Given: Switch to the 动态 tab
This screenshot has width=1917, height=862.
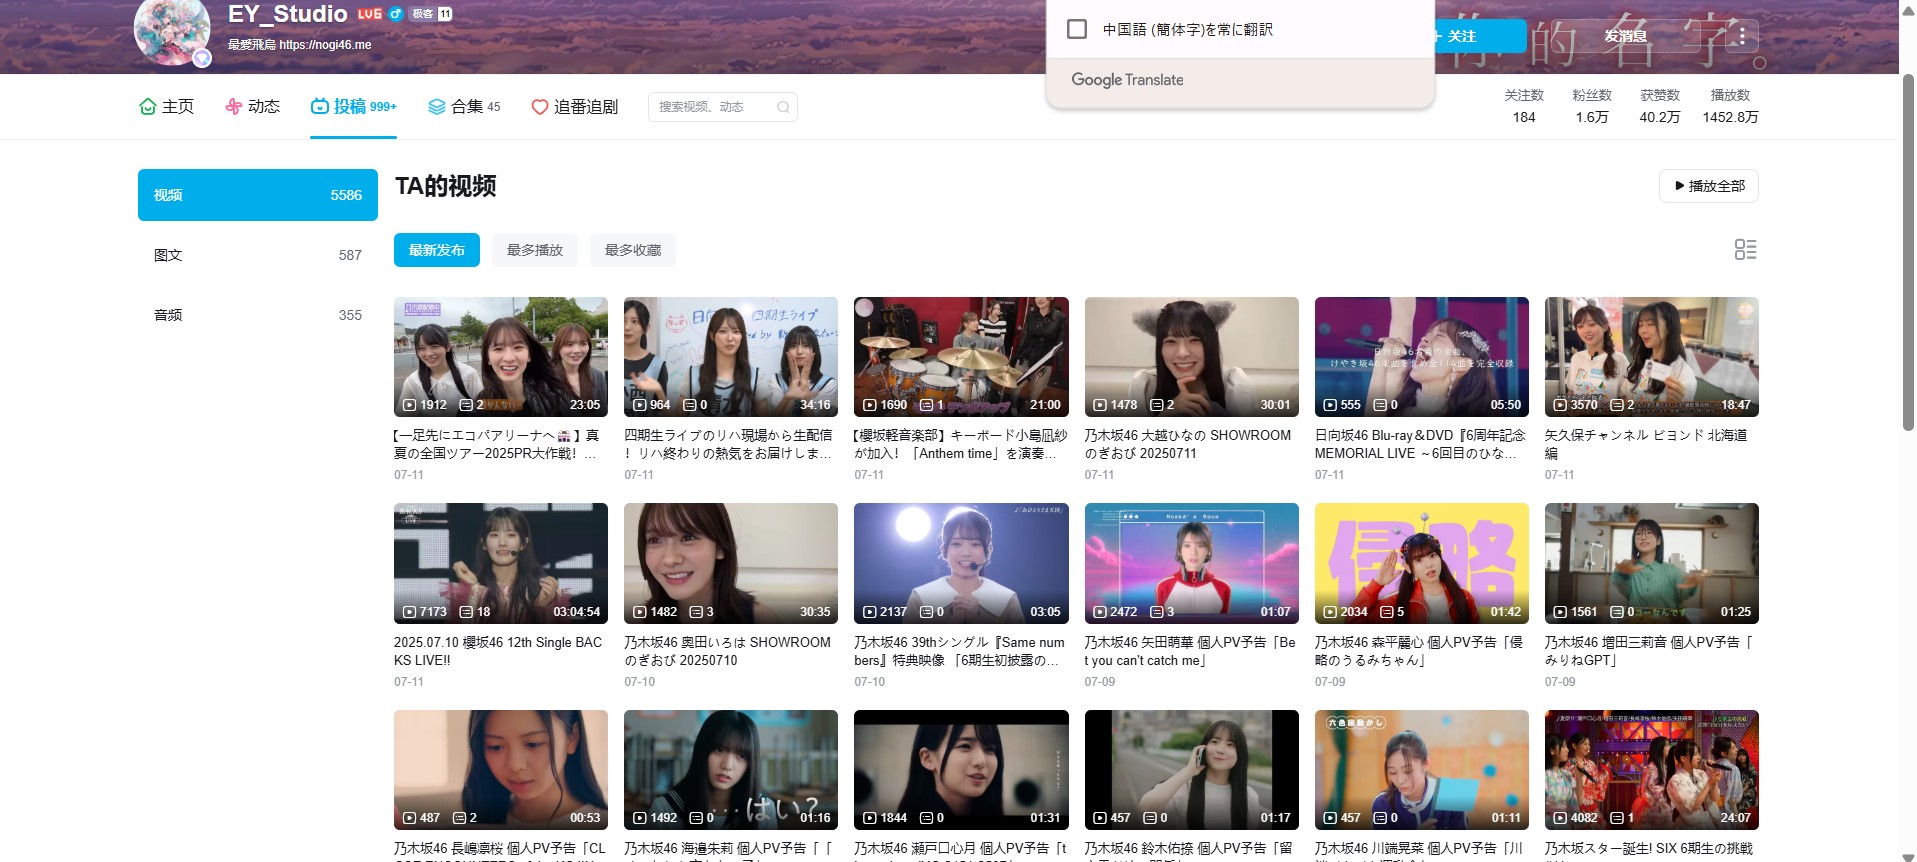Looking at the screenshot, I should 252,106.
